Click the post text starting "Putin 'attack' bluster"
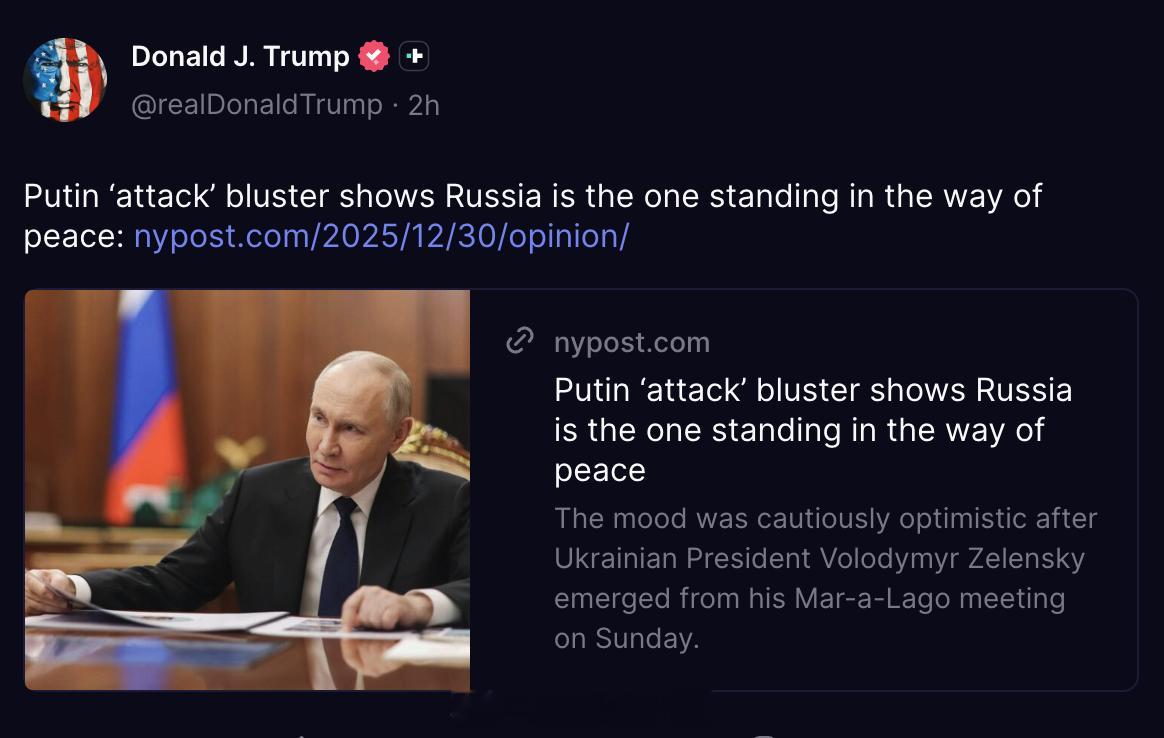 (x=533, y=216)
